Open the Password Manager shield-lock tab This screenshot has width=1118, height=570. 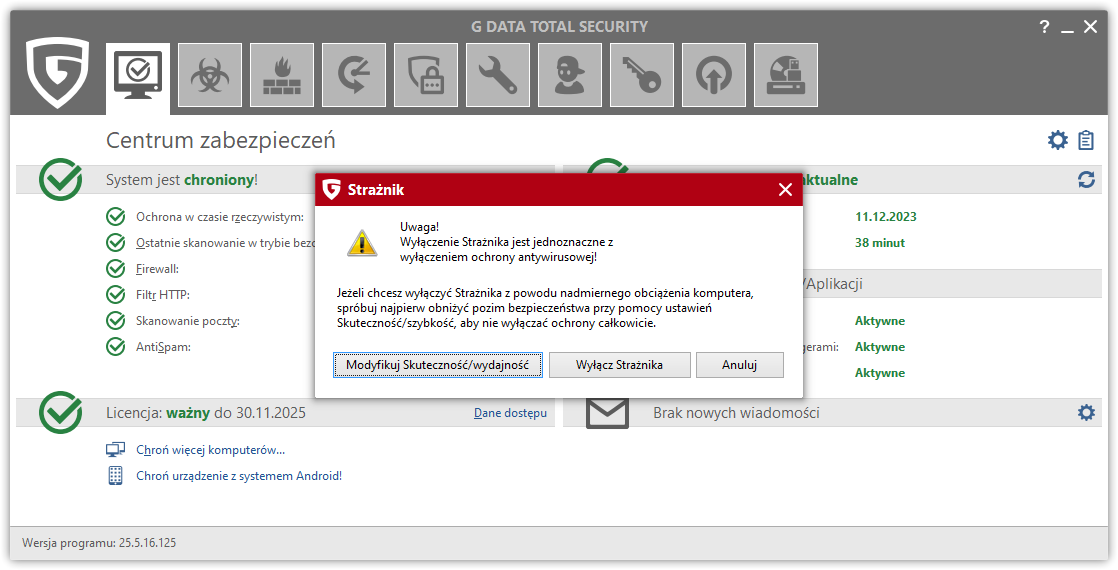(426, 76)
